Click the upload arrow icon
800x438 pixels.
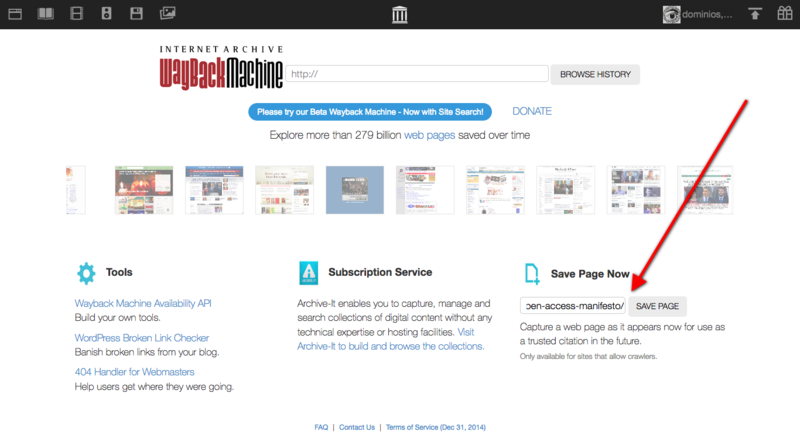click(755, 14)
